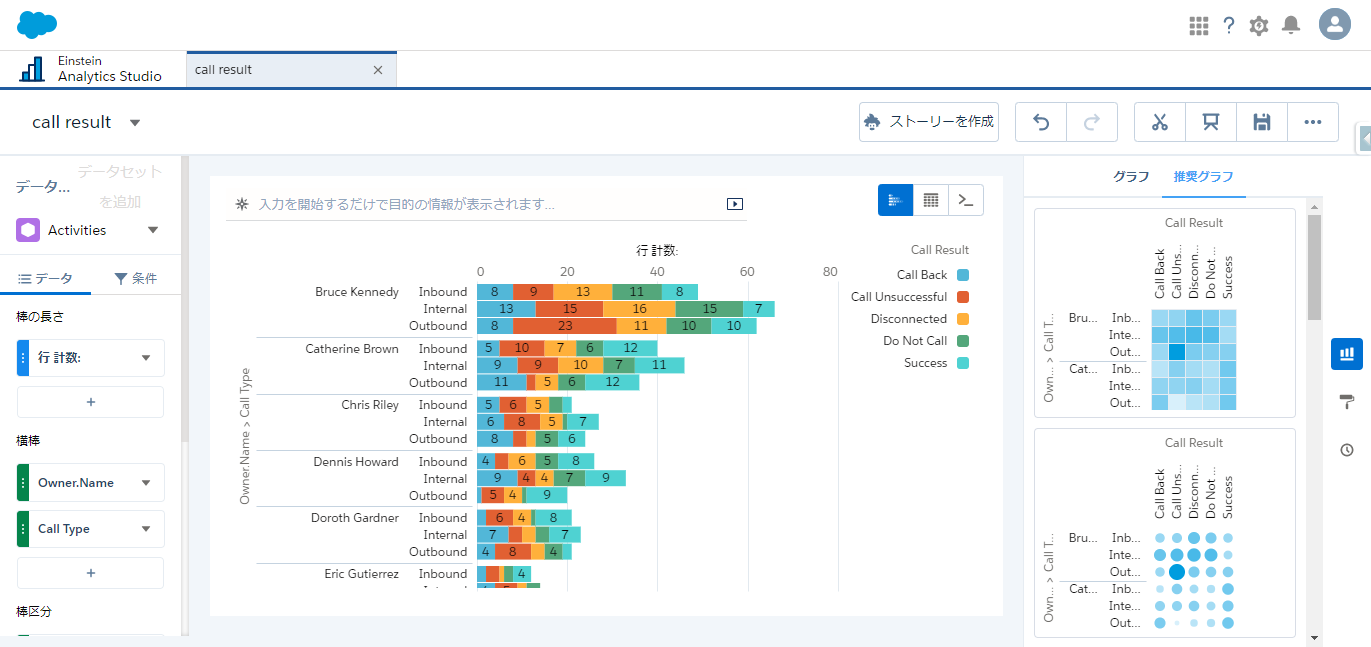Expand the call result title dropdown
Image resolution: width=1371 pixels, height=647 pixels.
pos(135,123)
